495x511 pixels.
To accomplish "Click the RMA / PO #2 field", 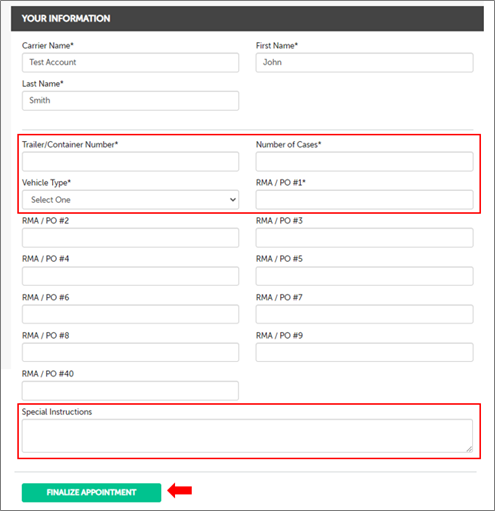I will point(130,238).
